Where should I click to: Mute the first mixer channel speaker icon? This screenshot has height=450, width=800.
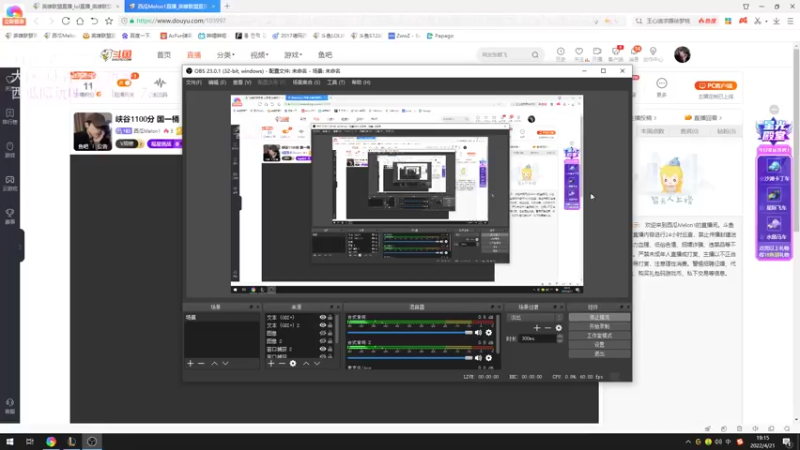click(478, 333)
